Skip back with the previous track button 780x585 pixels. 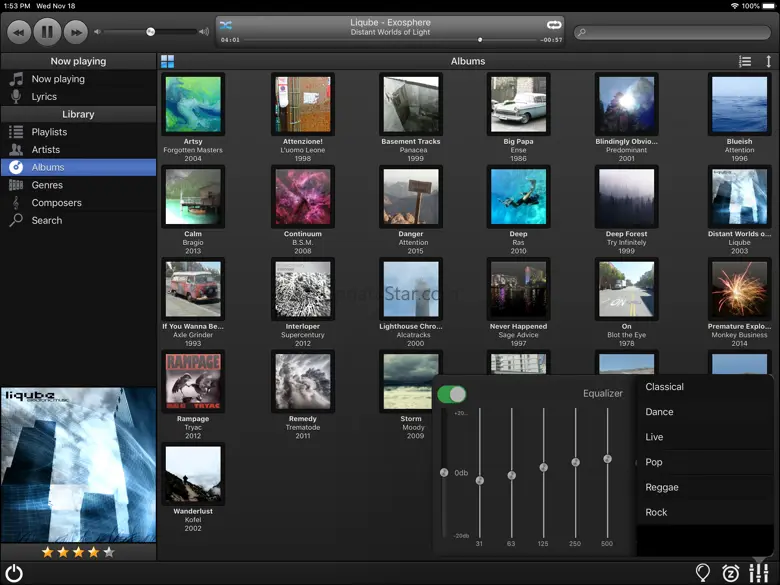[x=19, y=32]
